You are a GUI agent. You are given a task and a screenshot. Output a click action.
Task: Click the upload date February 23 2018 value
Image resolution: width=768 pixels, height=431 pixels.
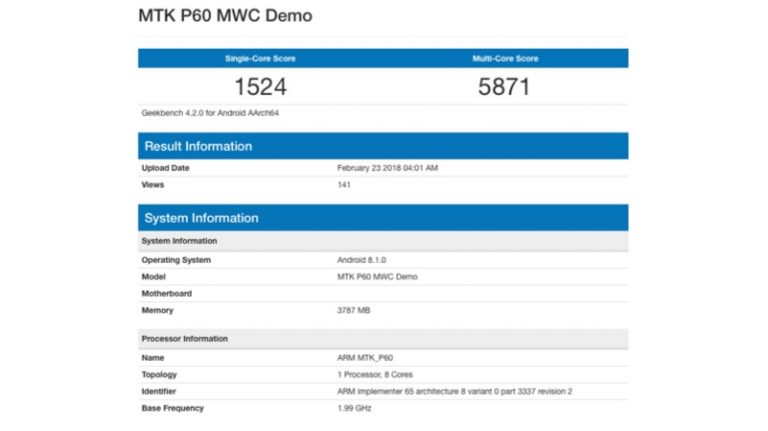click(387, 168)
